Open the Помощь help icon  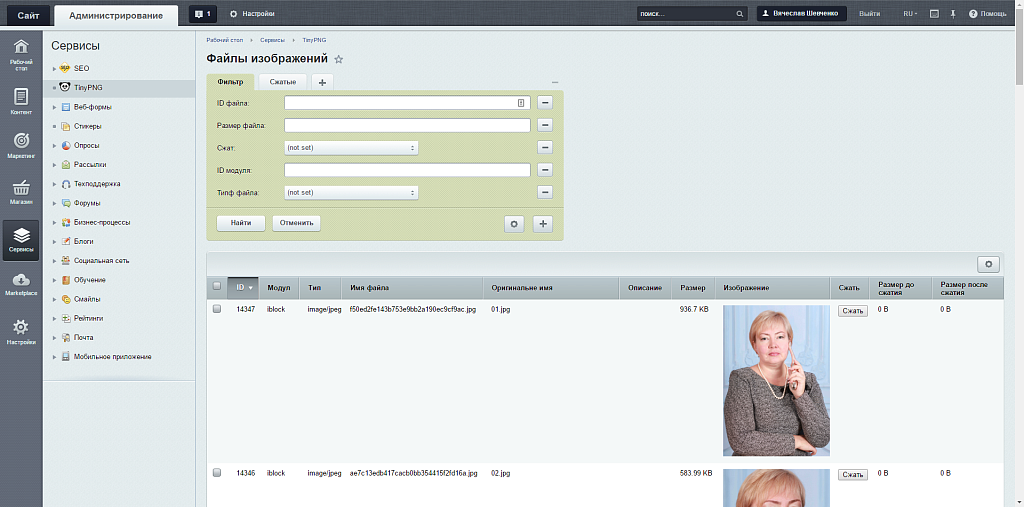click(987, 14)
